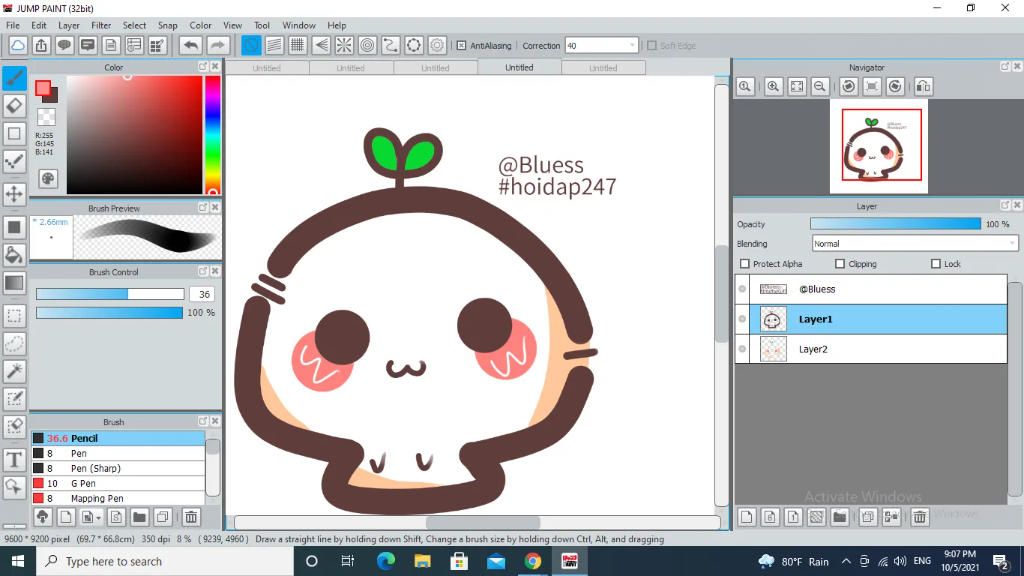Delete the selected brush with trash icon
1024x576 pixels.
point(191,517)
